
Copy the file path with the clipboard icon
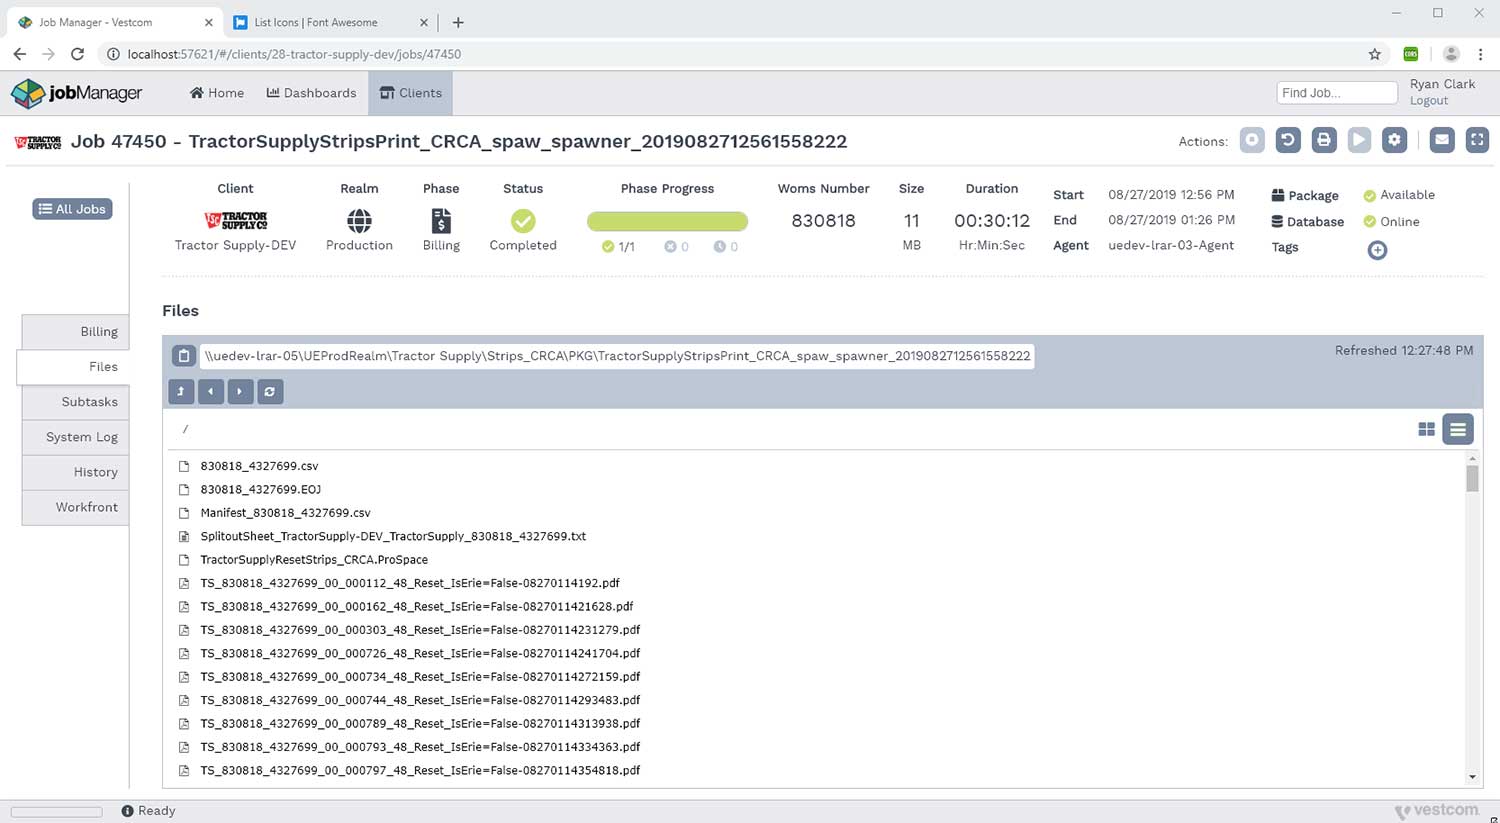click(x=183, y=356)
